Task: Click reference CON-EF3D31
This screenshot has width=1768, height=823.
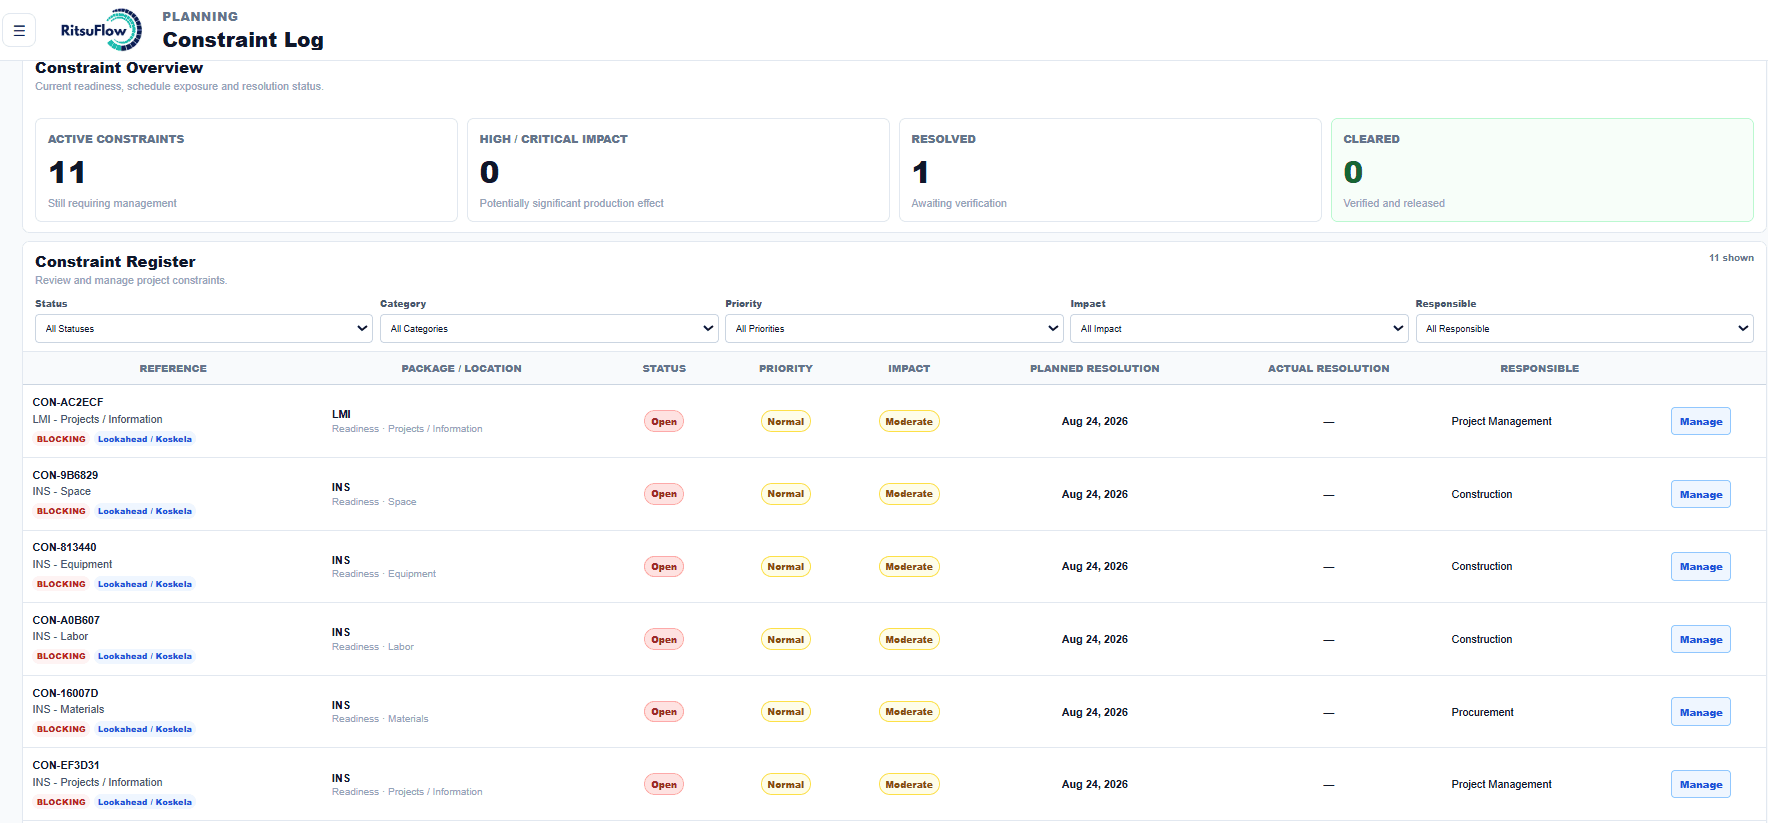Action: (x=66, y=765)
